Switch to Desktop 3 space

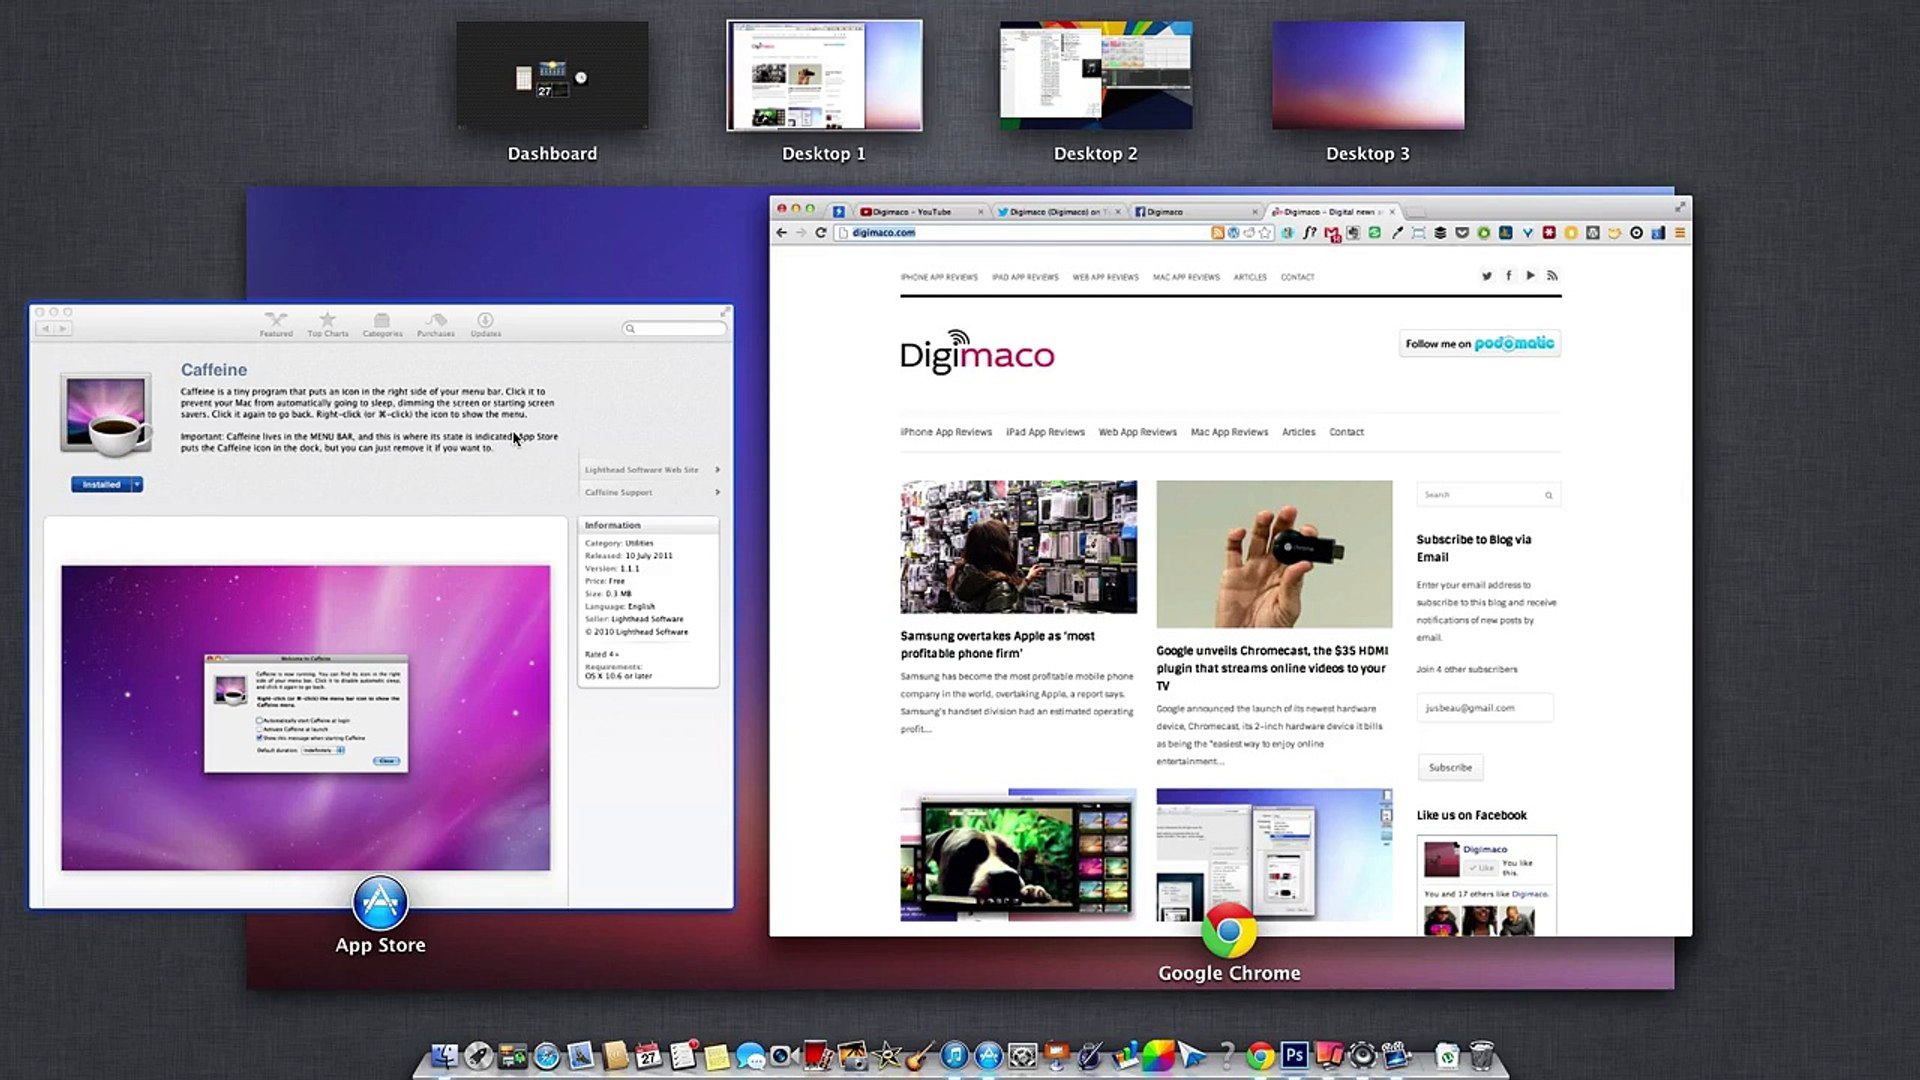[x=1368, y=76]
